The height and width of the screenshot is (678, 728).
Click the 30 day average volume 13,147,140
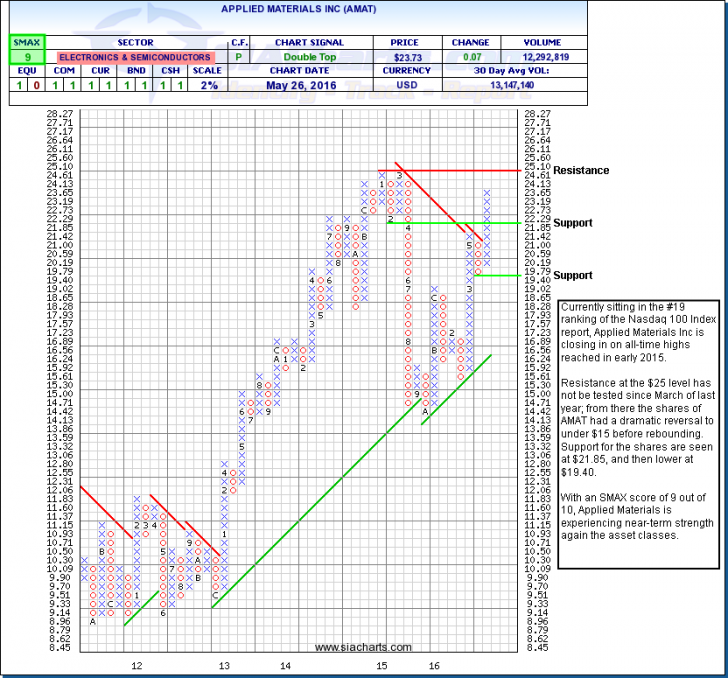click(543, 85)
